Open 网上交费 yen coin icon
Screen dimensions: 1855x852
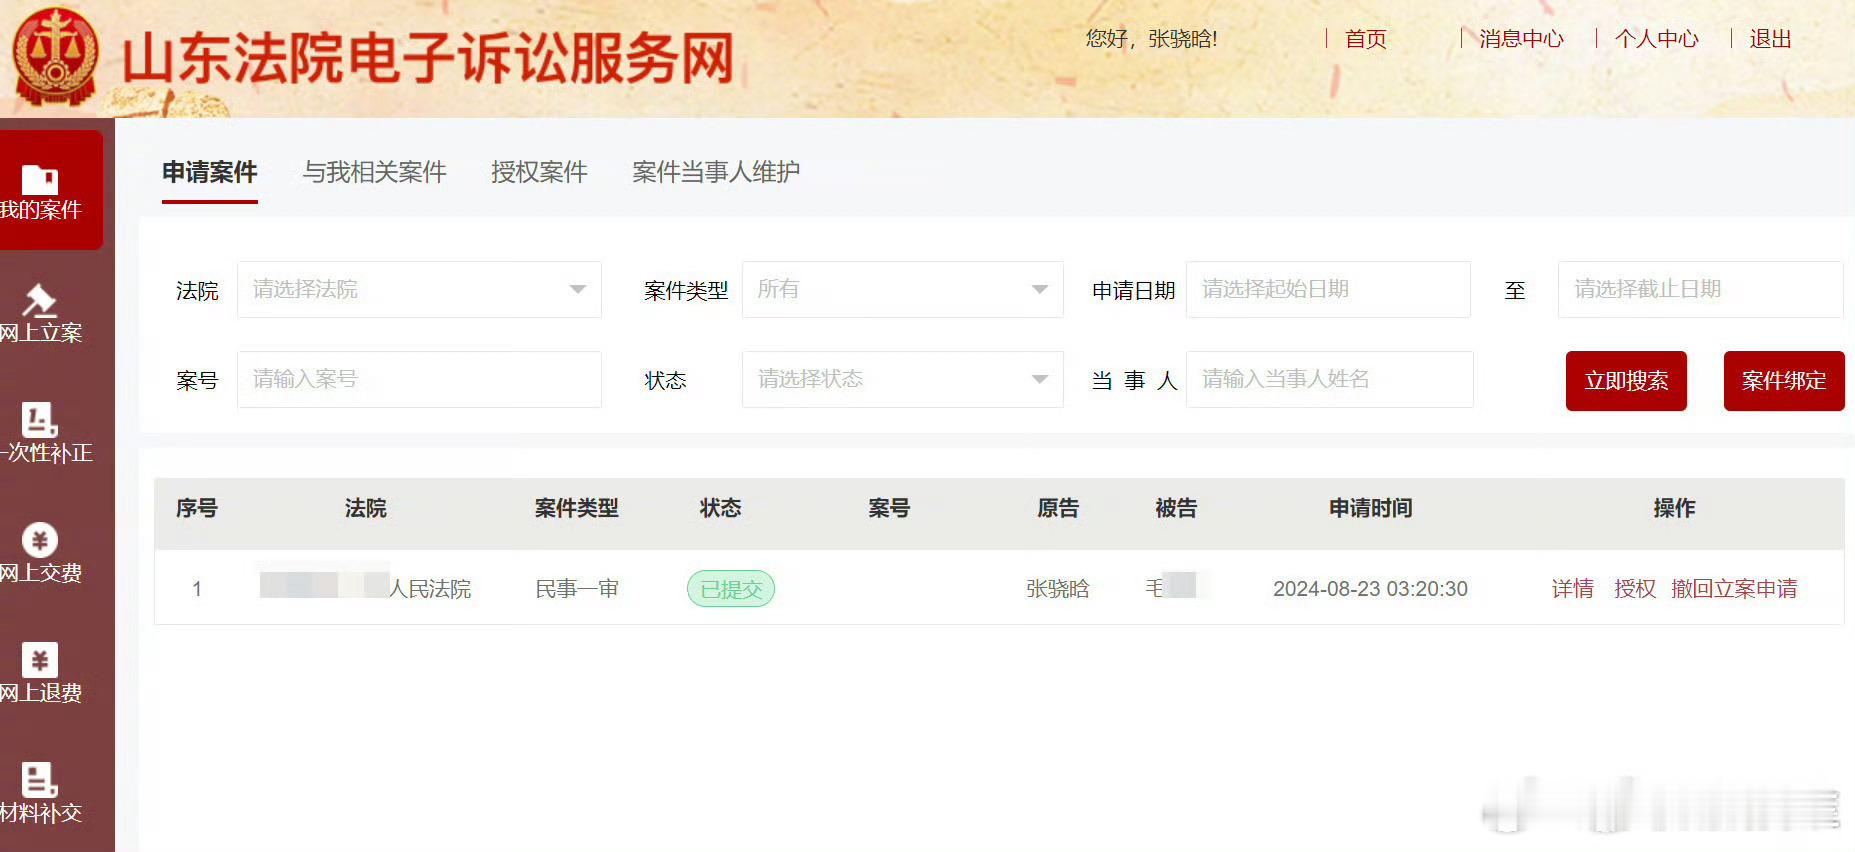40,540
